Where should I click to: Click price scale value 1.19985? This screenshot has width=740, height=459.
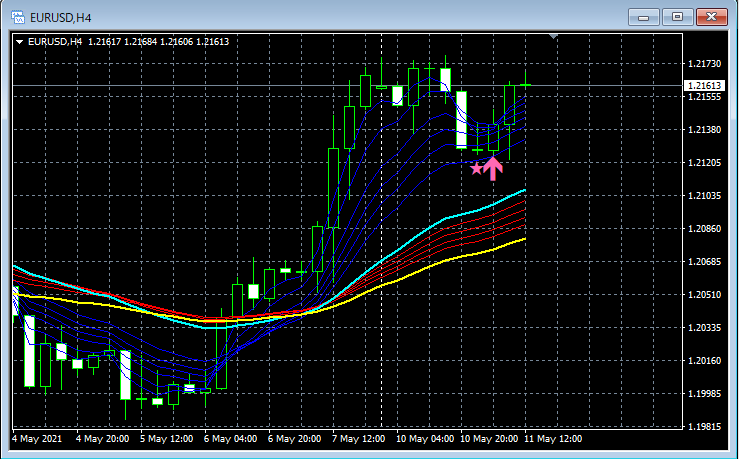coord(705,394)
